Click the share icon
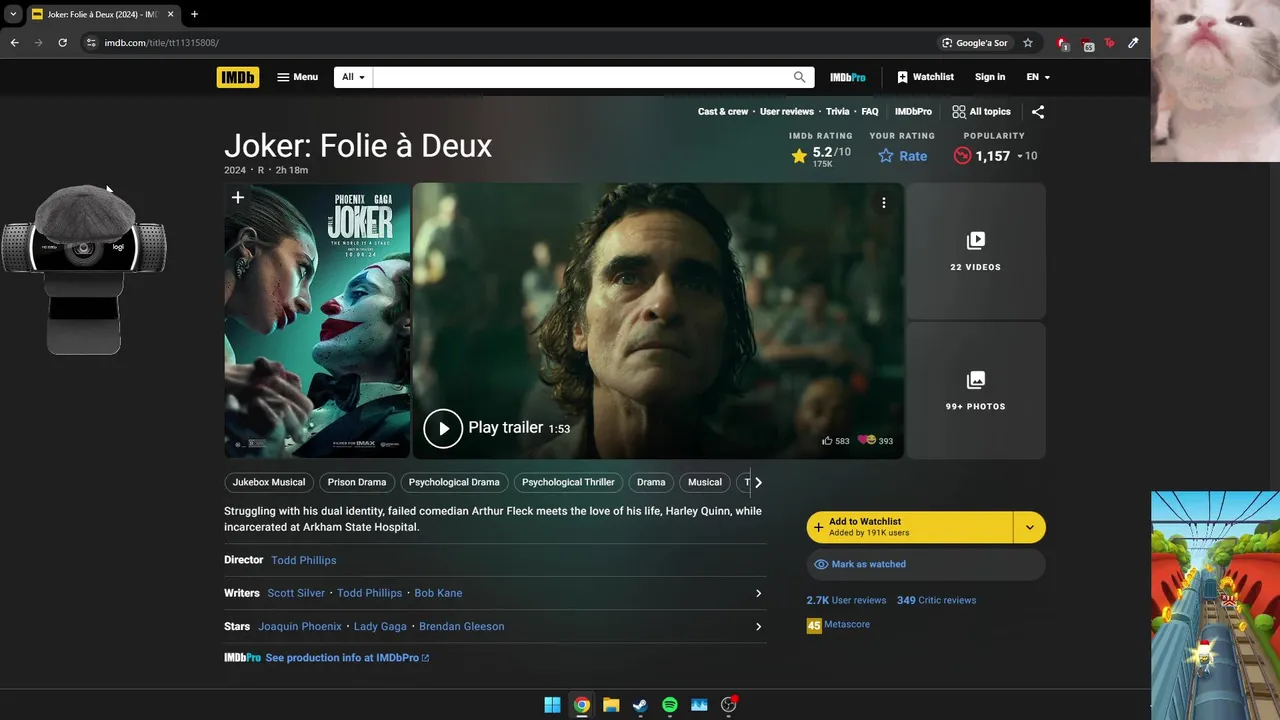1280x720 pixels. pyautogui.click(x=1038, y=112)
